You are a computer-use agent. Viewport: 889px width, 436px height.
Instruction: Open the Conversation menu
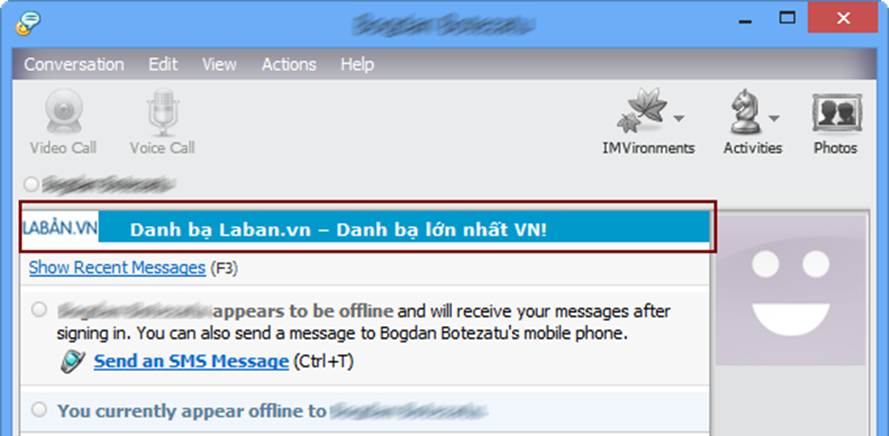74,65
